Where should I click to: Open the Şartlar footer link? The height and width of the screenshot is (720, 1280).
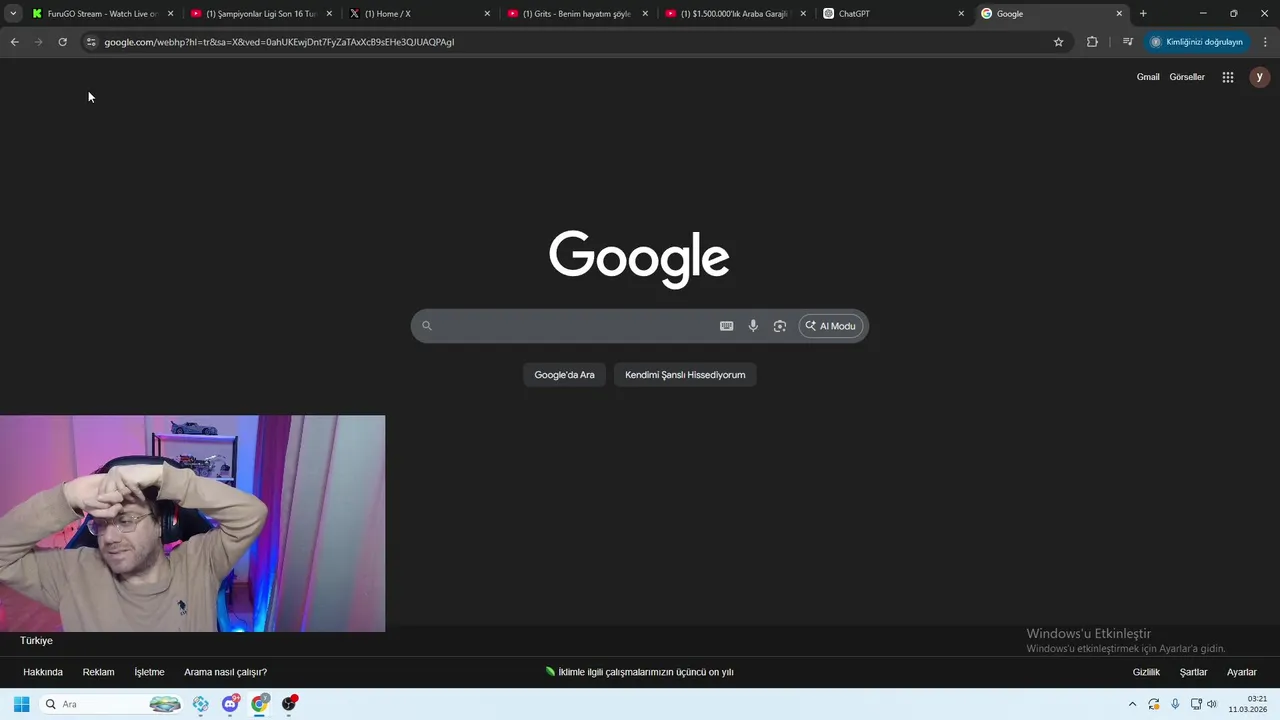[1193, 672]
